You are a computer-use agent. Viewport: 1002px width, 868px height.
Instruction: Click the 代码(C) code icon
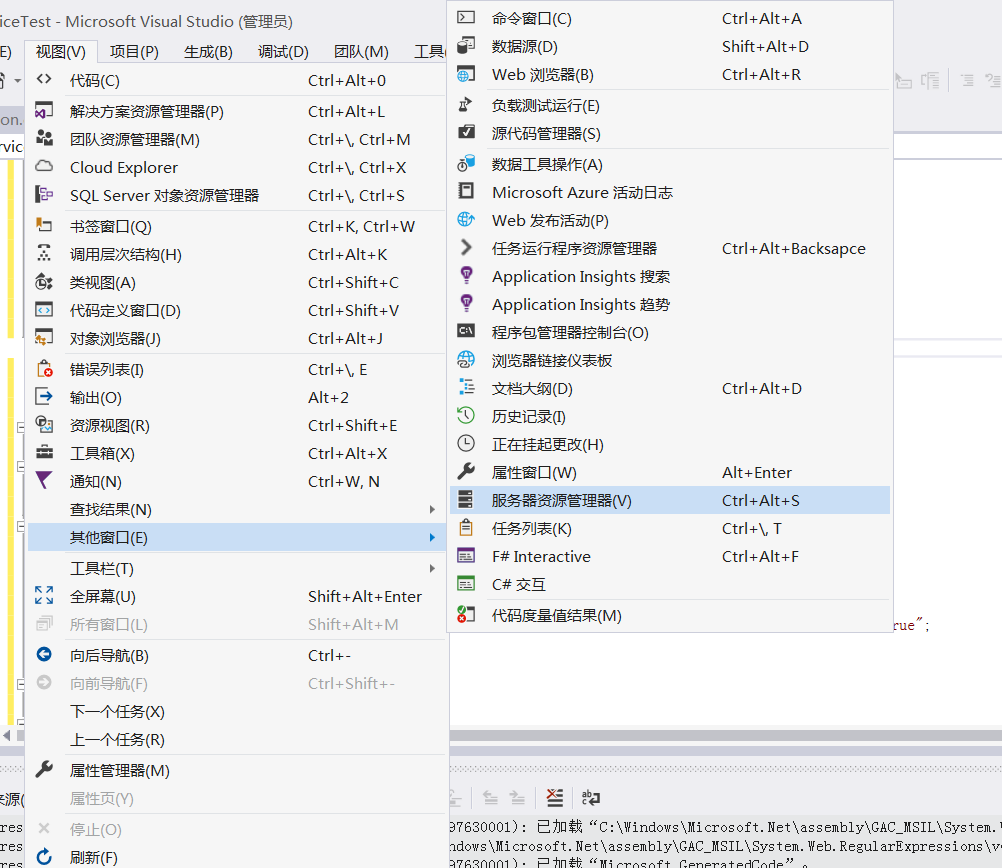coord(43,79)
